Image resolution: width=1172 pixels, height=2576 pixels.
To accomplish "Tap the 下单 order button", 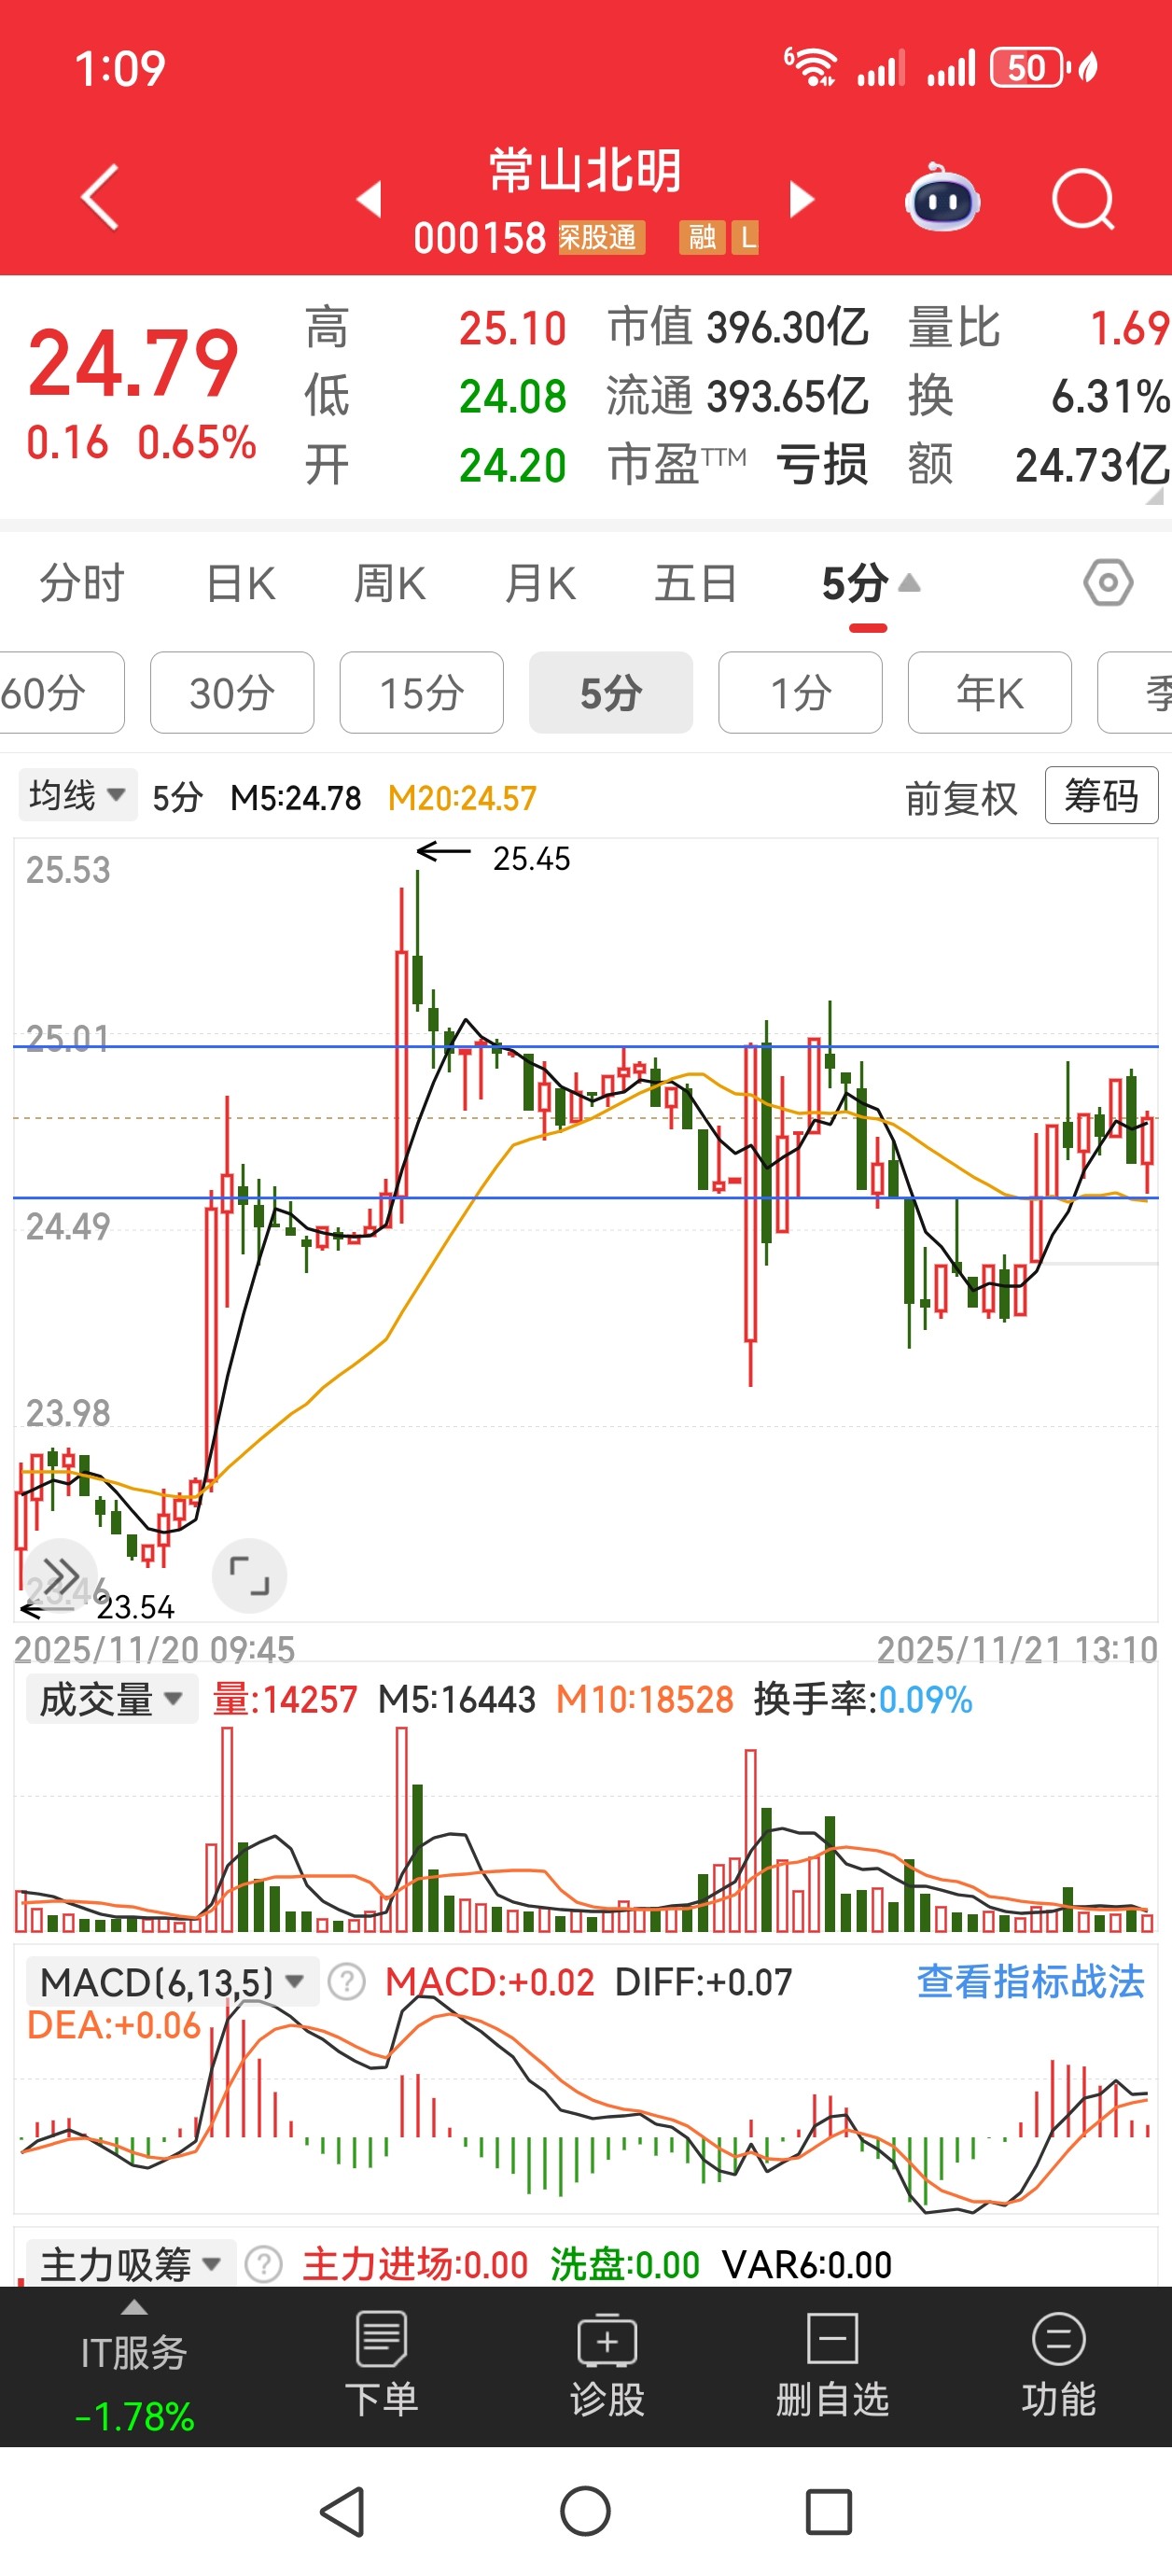I will [381, 2366].
